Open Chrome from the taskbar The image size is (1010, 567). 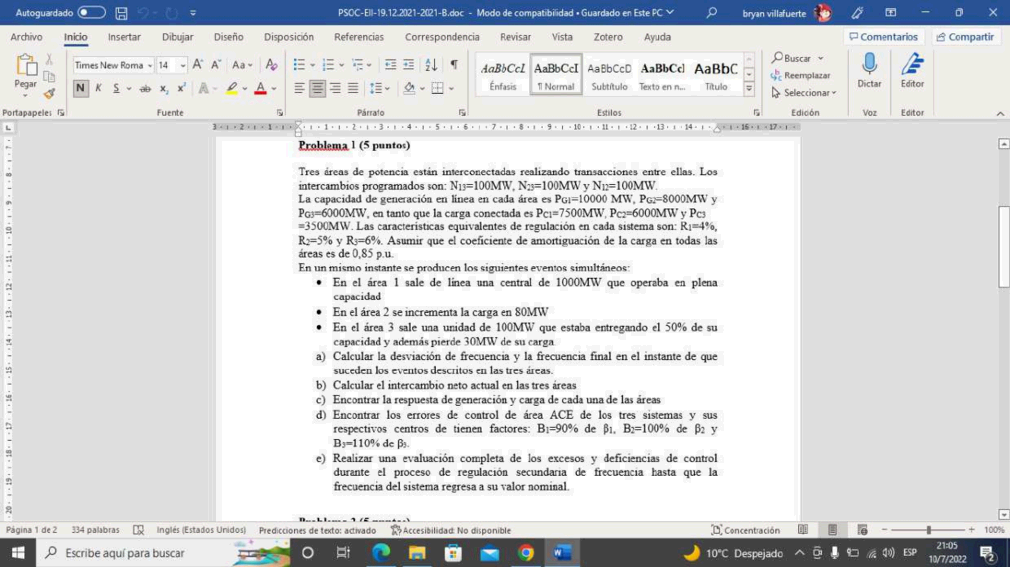click(x=526, y=553)
